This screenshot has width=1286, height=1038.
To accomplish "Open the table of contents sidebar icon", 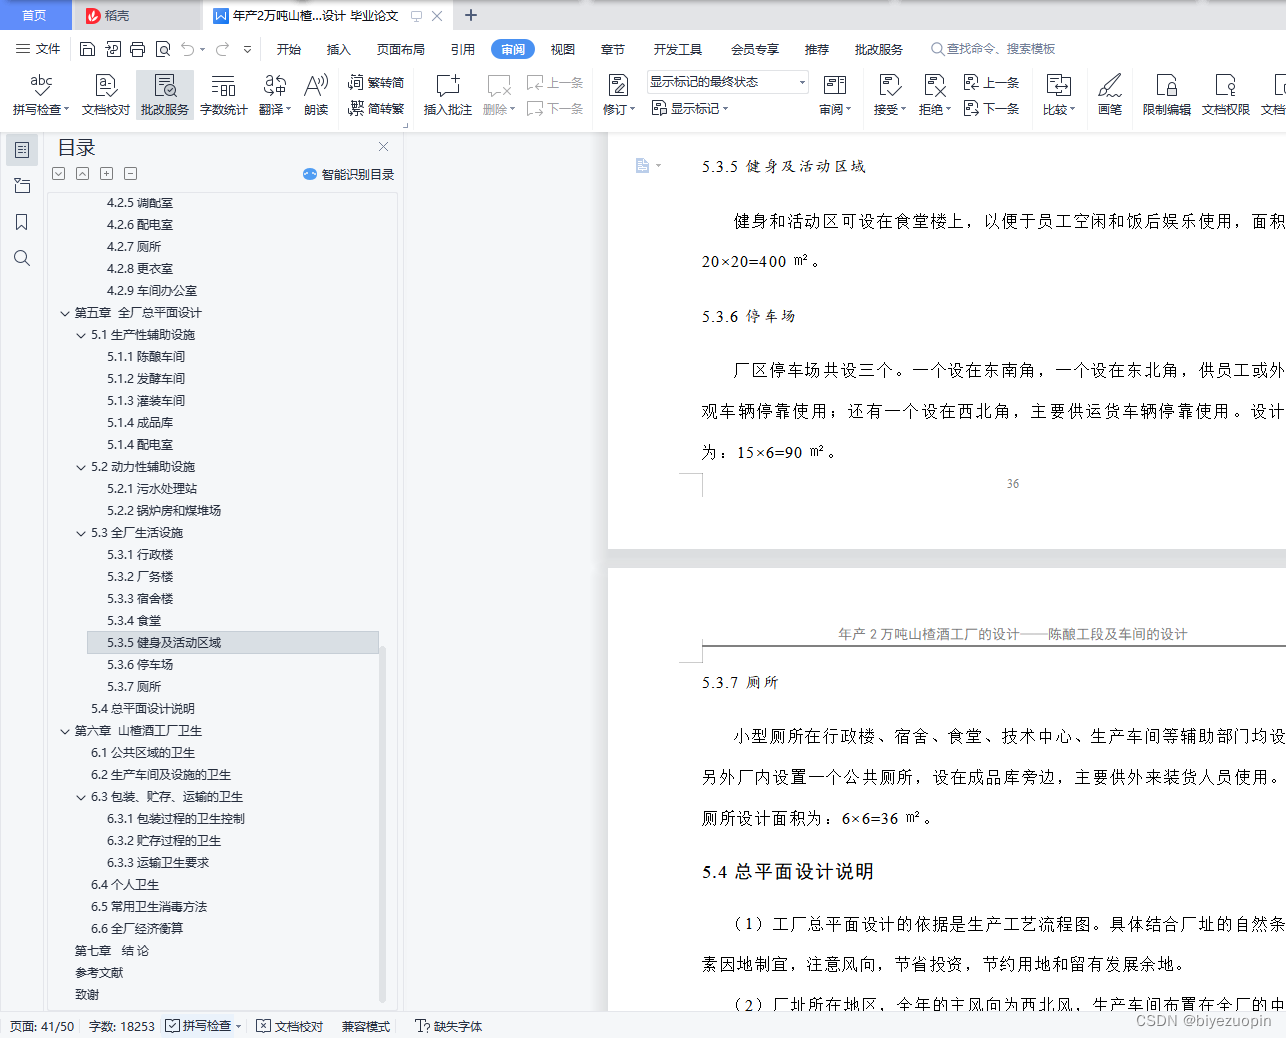I will [x=22, y=150].
